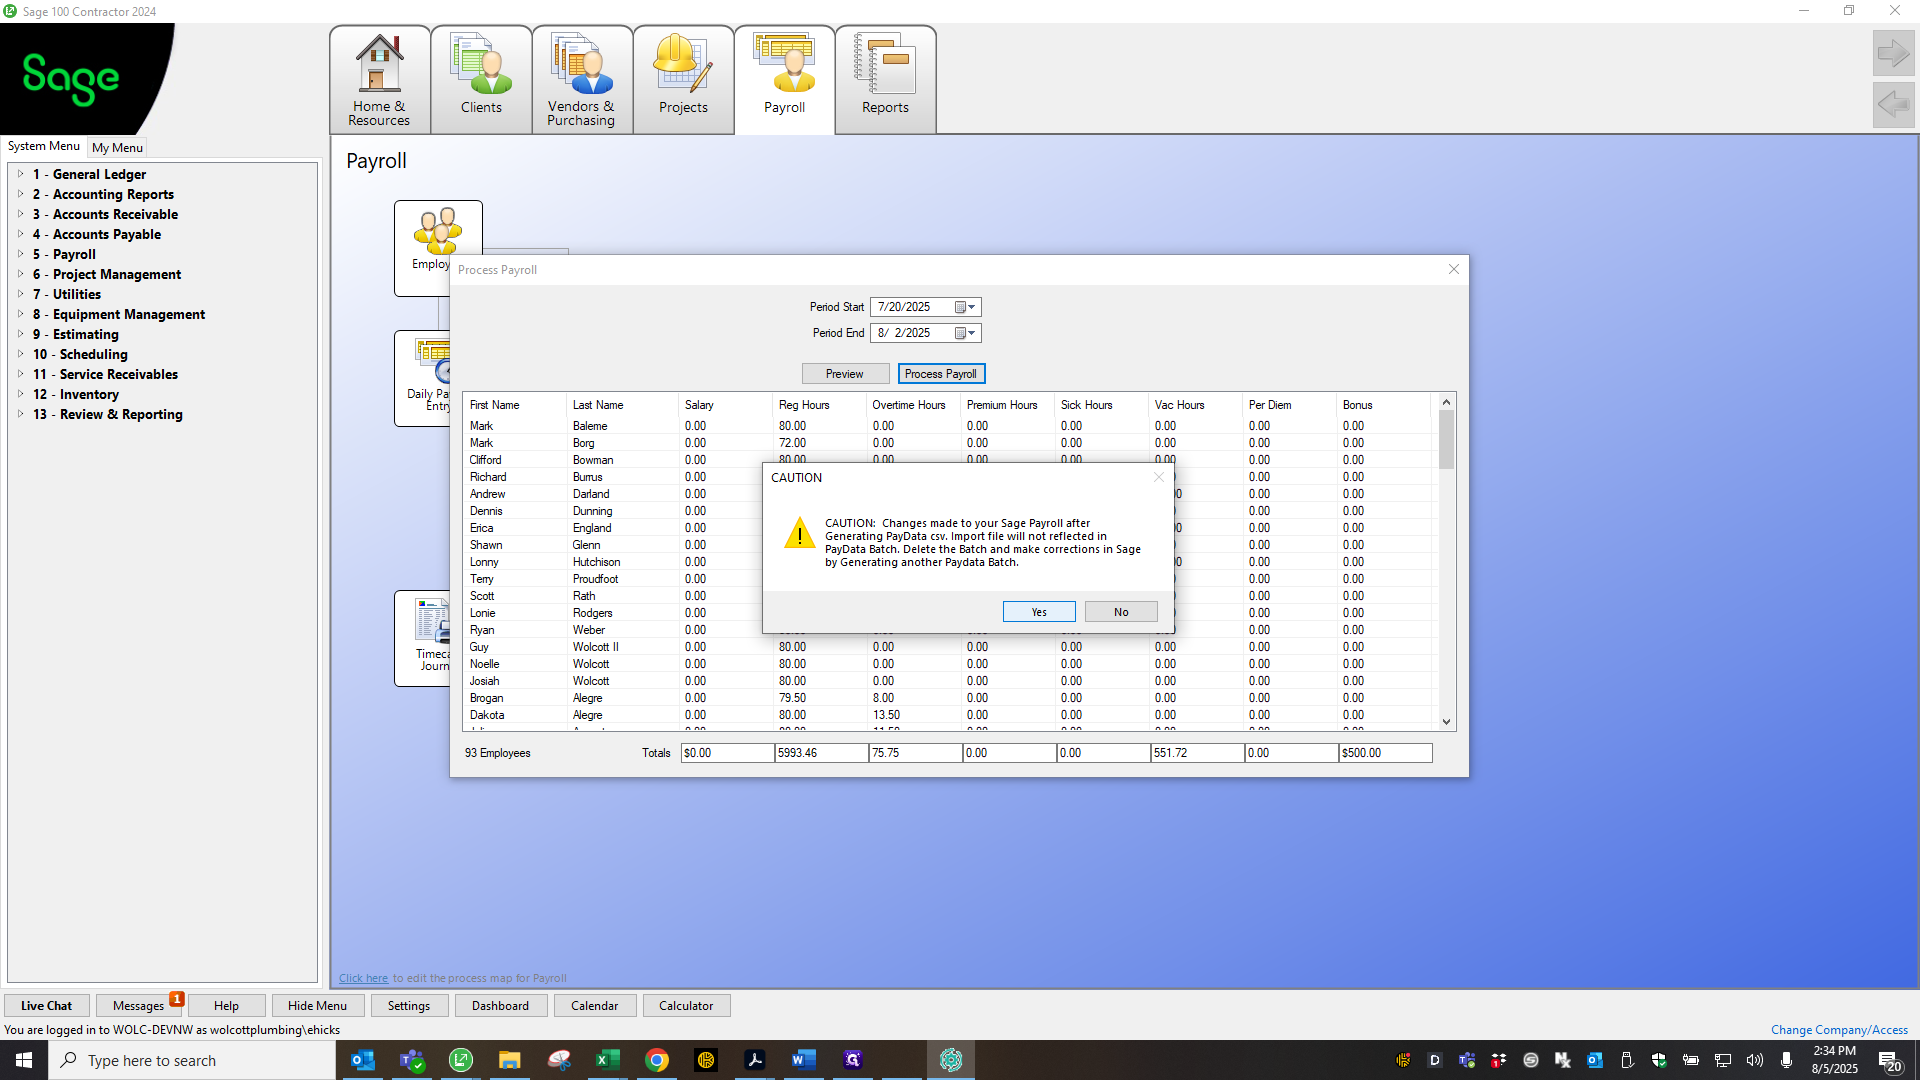Open the Calendar button
This screenshot has width=1920, height=1080.
pos(594,1006)
